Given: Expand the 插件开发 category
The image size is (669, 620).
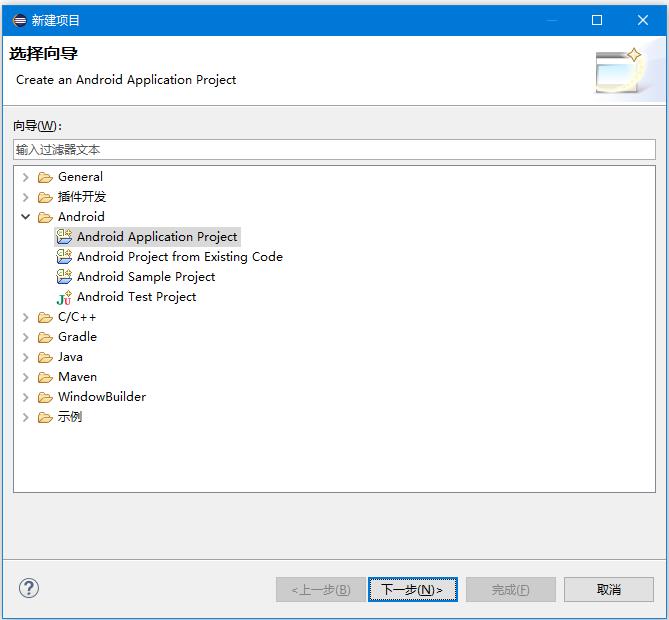Looking at the screenshot, I should 26,197.
